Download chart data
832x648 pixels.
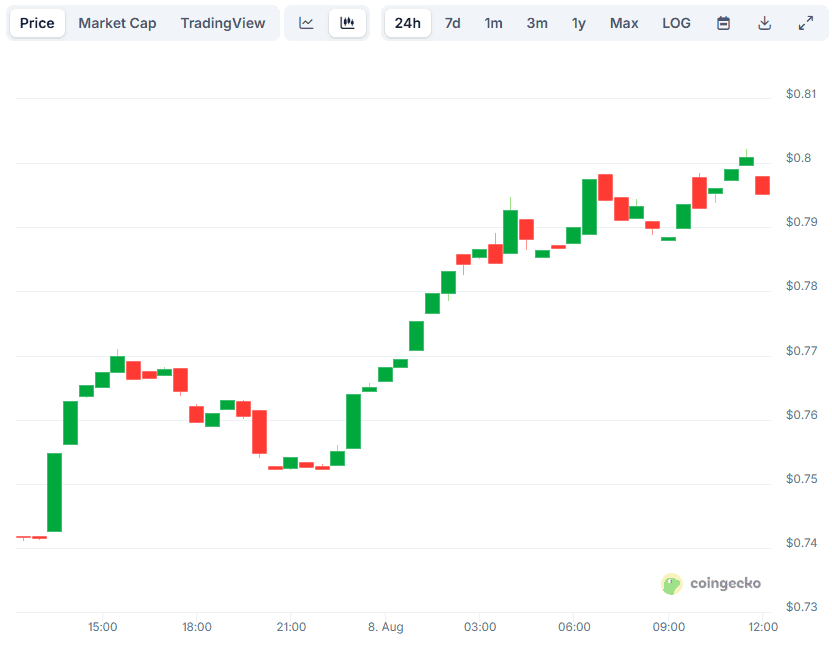(765, 23)
